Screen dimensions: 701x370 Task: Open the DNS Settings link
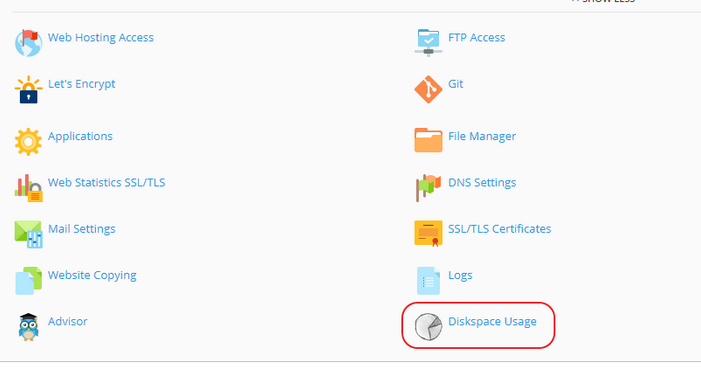[x=482, y=183]
